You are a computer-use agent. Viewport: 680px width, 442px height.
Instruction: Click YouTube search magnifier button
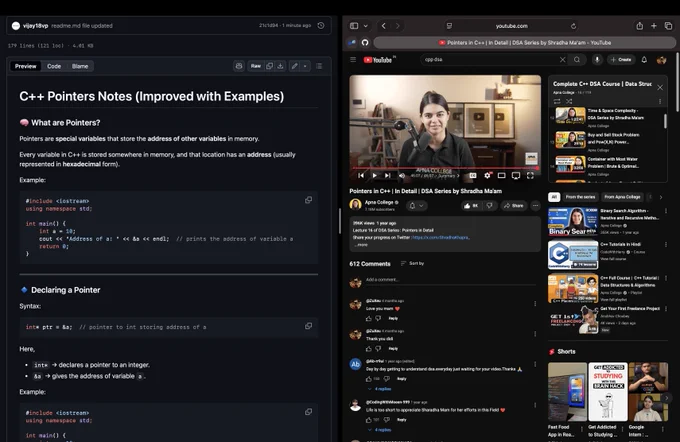coord(577,59)
